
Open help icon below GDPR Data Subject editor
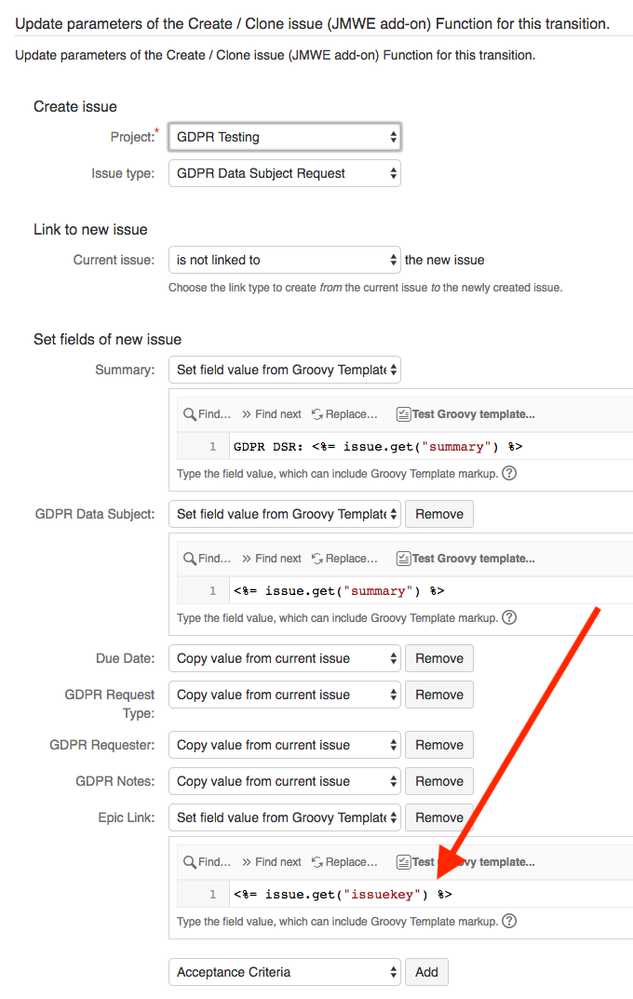509,617
